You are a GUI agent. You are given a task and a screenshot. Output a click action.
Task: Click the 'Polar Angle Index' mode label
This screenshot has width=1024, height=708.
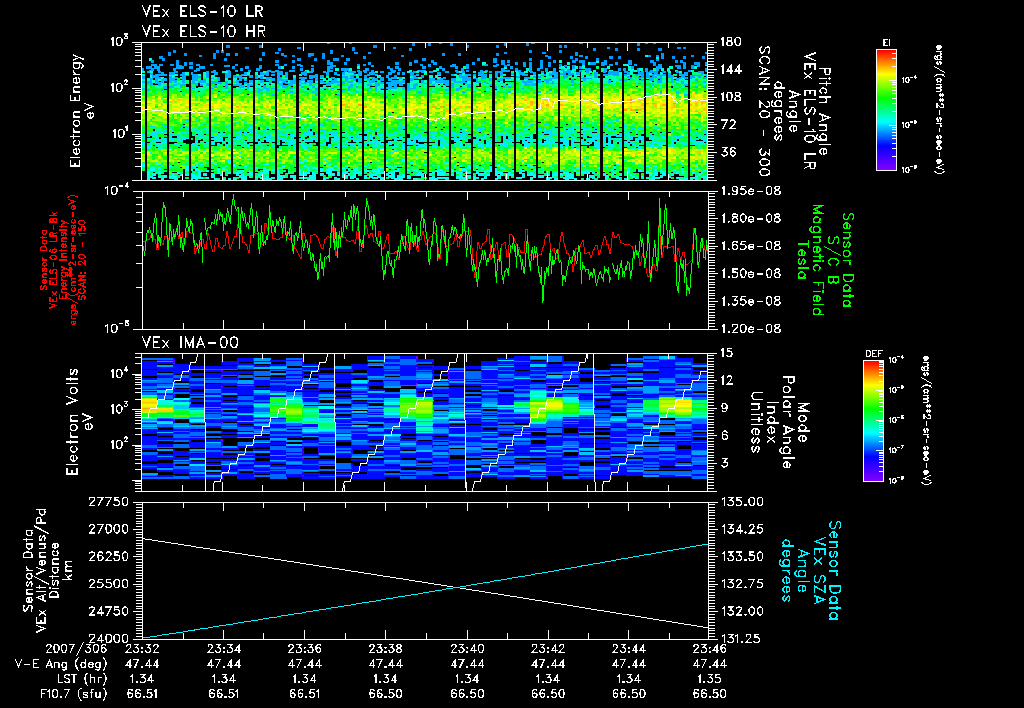(779, 422)
